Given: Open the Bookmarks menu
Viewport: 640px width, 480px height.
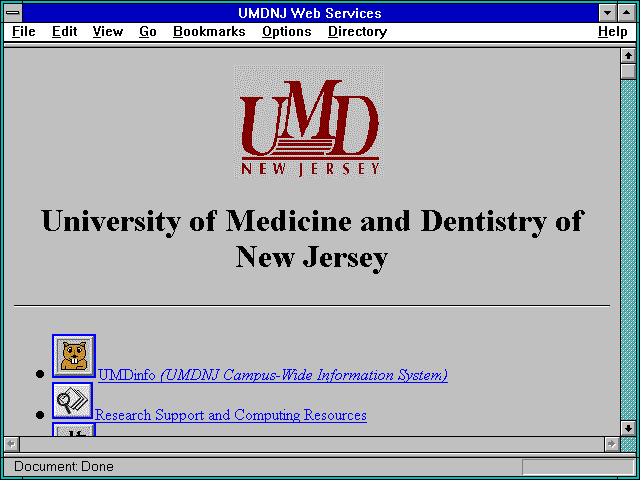Looking at the screenshot, I should point(209,32).
